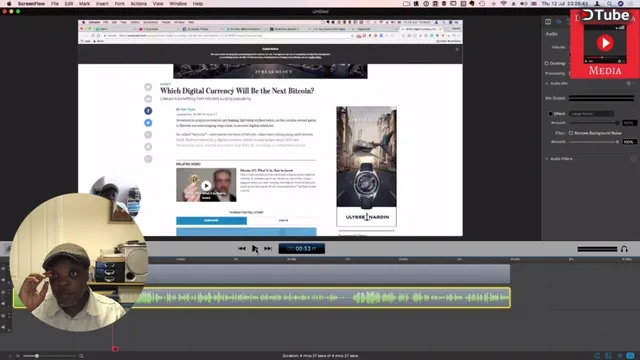Open the Apple menu
The width and height of the screenshot is (640, 360).
(x=9, y=4)
